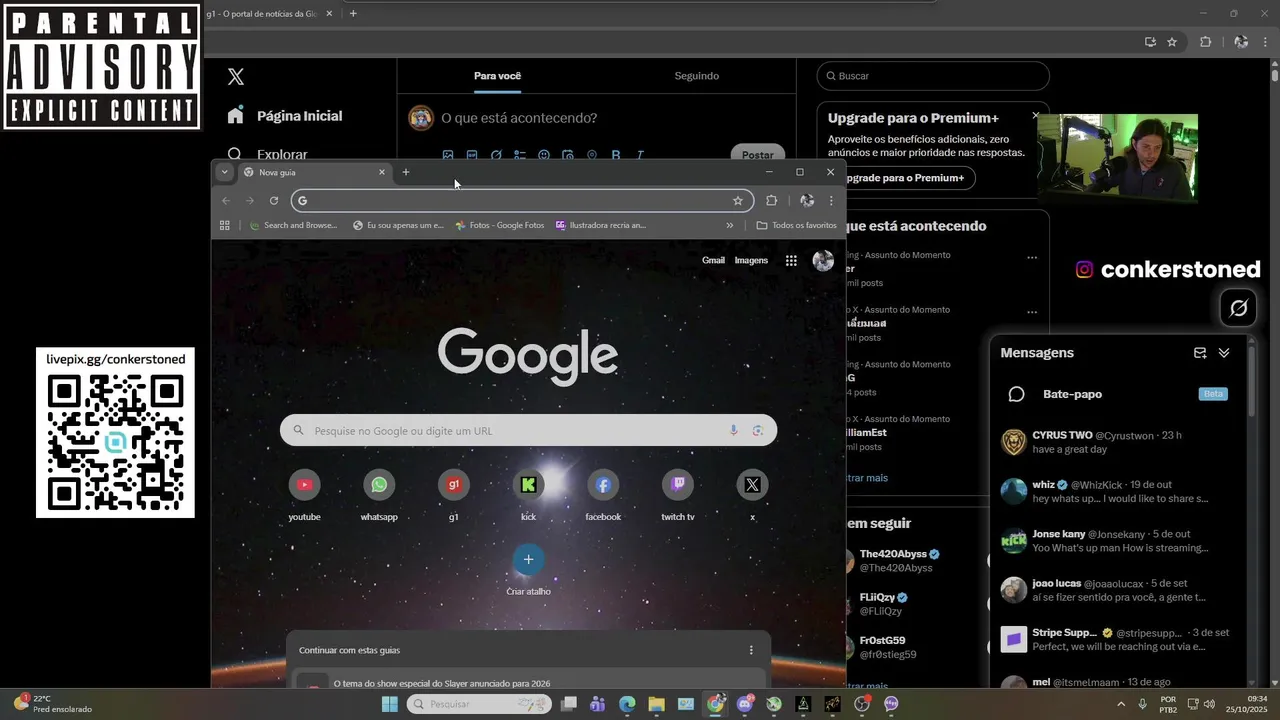Open the bookmarks bar apps grid icon
The image size is (1280, 720).
point(225,225)
